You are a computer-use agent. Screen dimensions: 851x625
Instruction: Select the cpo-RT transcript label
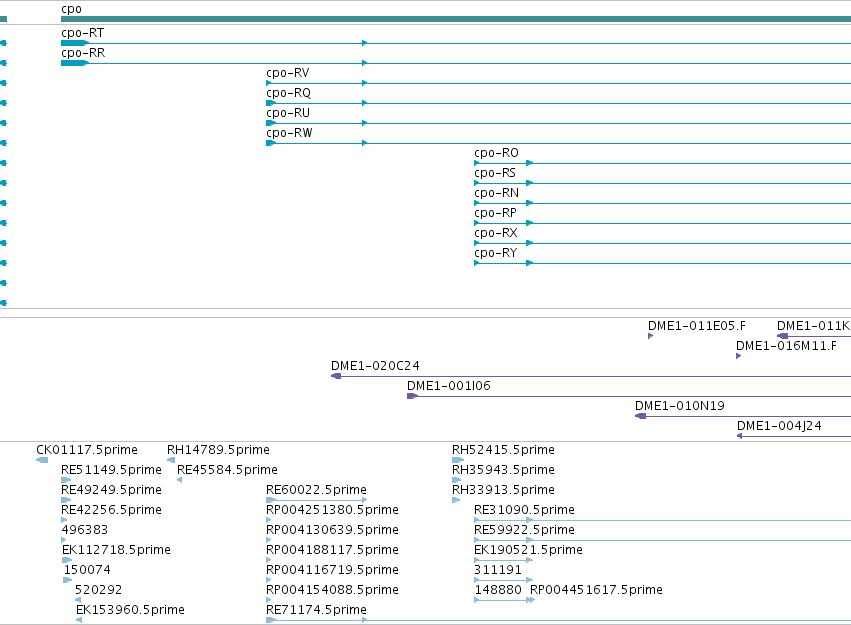[x=82, y=33]
